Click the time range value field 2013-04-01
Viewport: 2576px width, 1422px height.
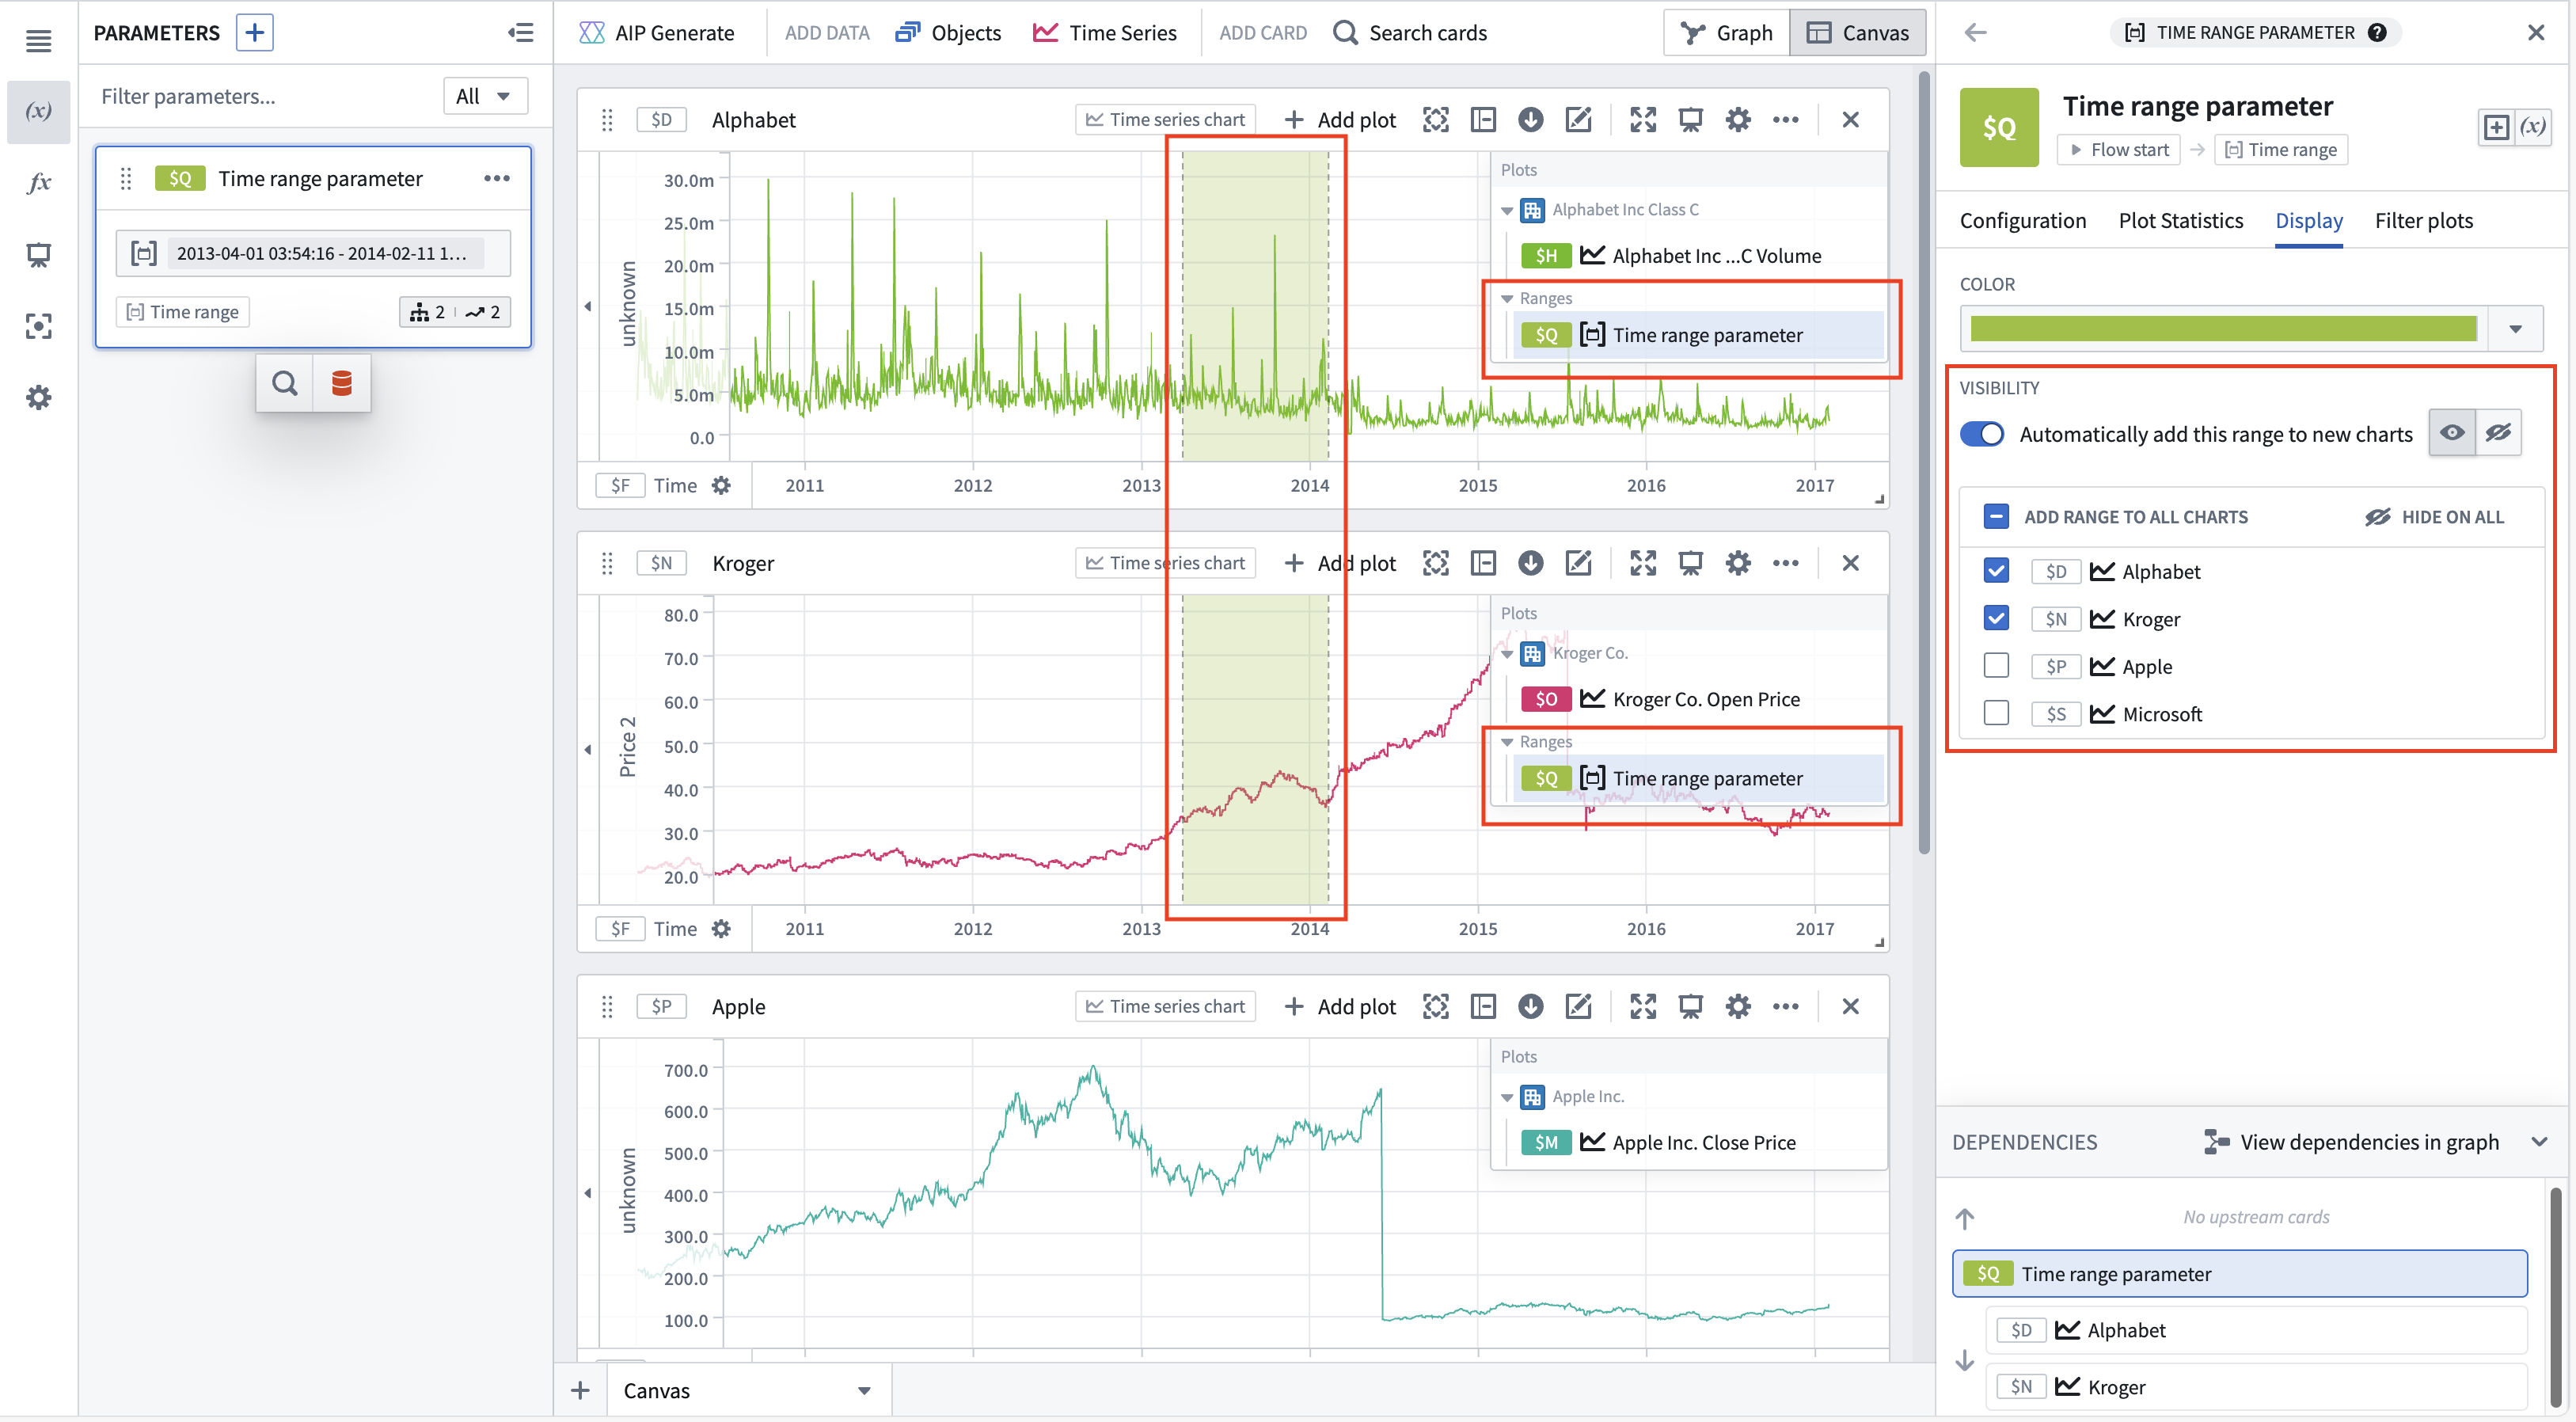(x=313, y=253)
